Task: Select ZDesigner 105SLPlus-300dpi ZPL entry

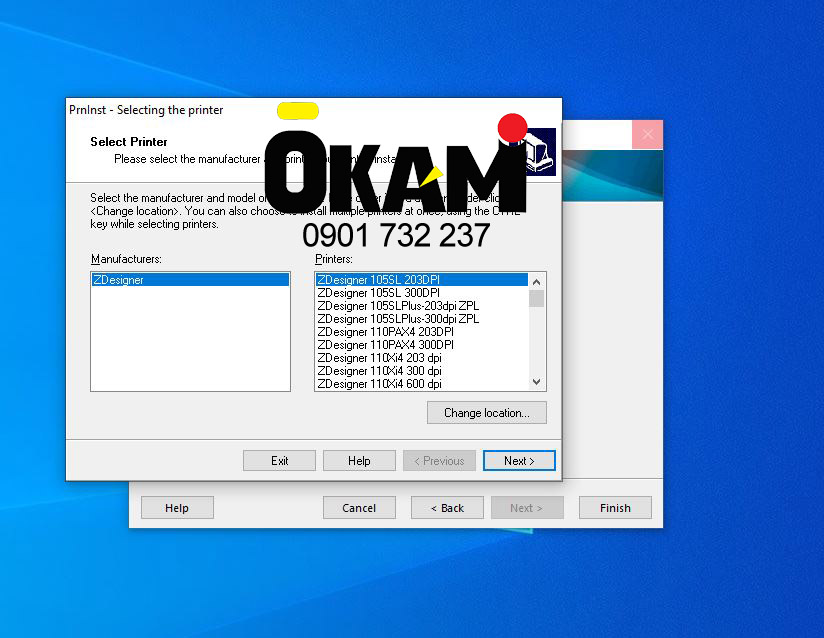Action: (421, 319)
